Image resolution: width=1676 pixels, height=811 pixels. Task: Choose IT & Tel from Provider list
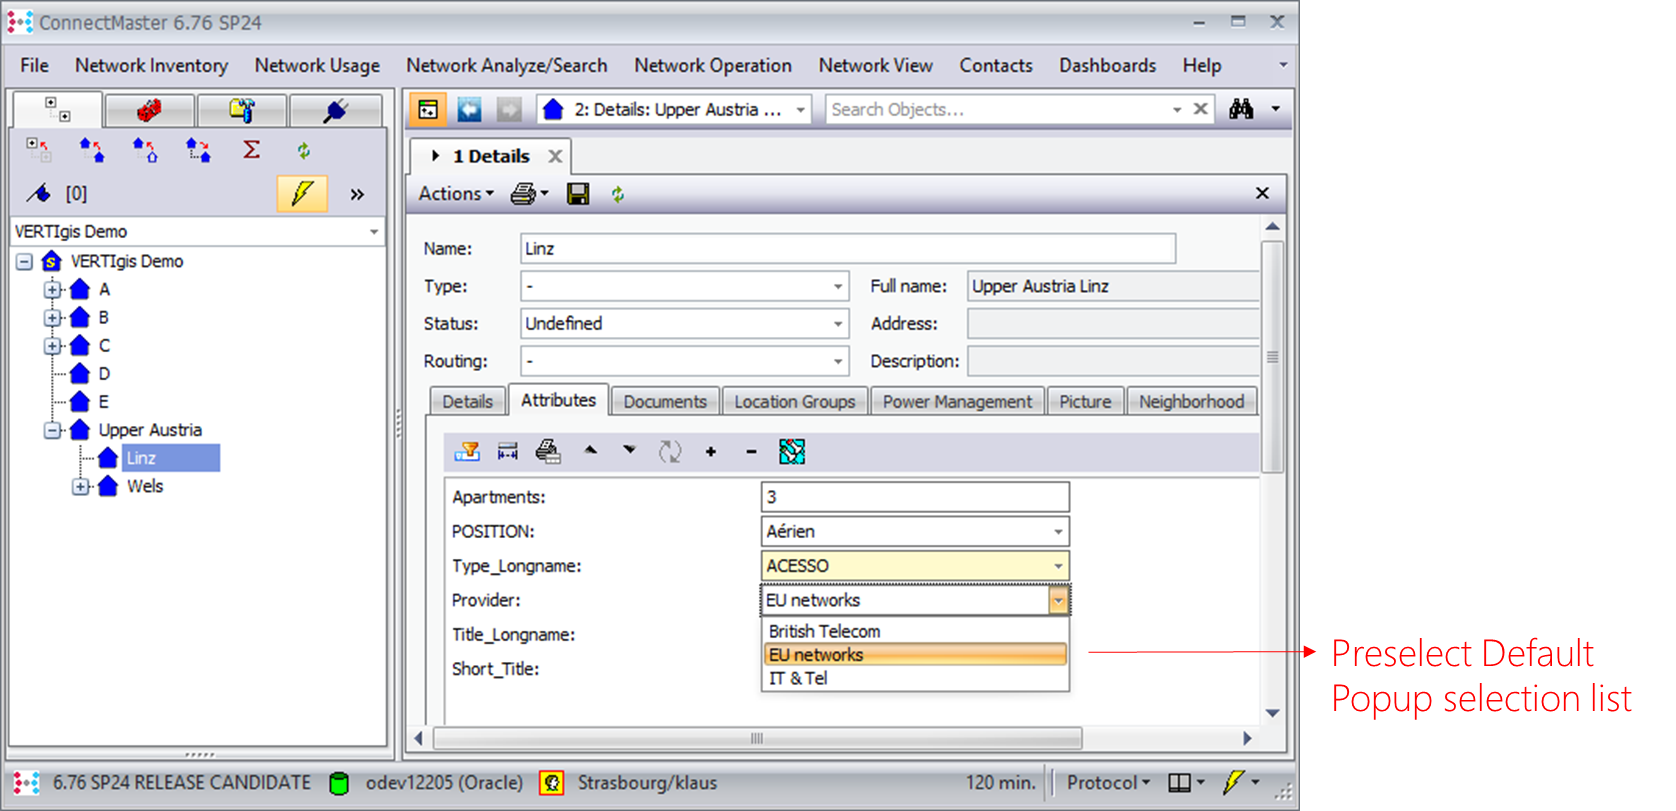coord(915,678)
